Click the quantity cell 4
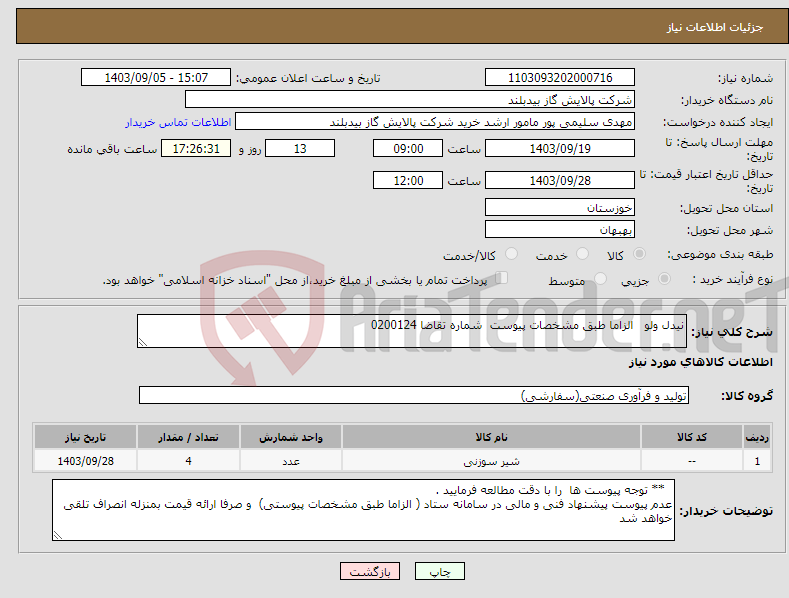Viewport: 789px width, 598px height. pyautogui.click(x=188, y=461)
